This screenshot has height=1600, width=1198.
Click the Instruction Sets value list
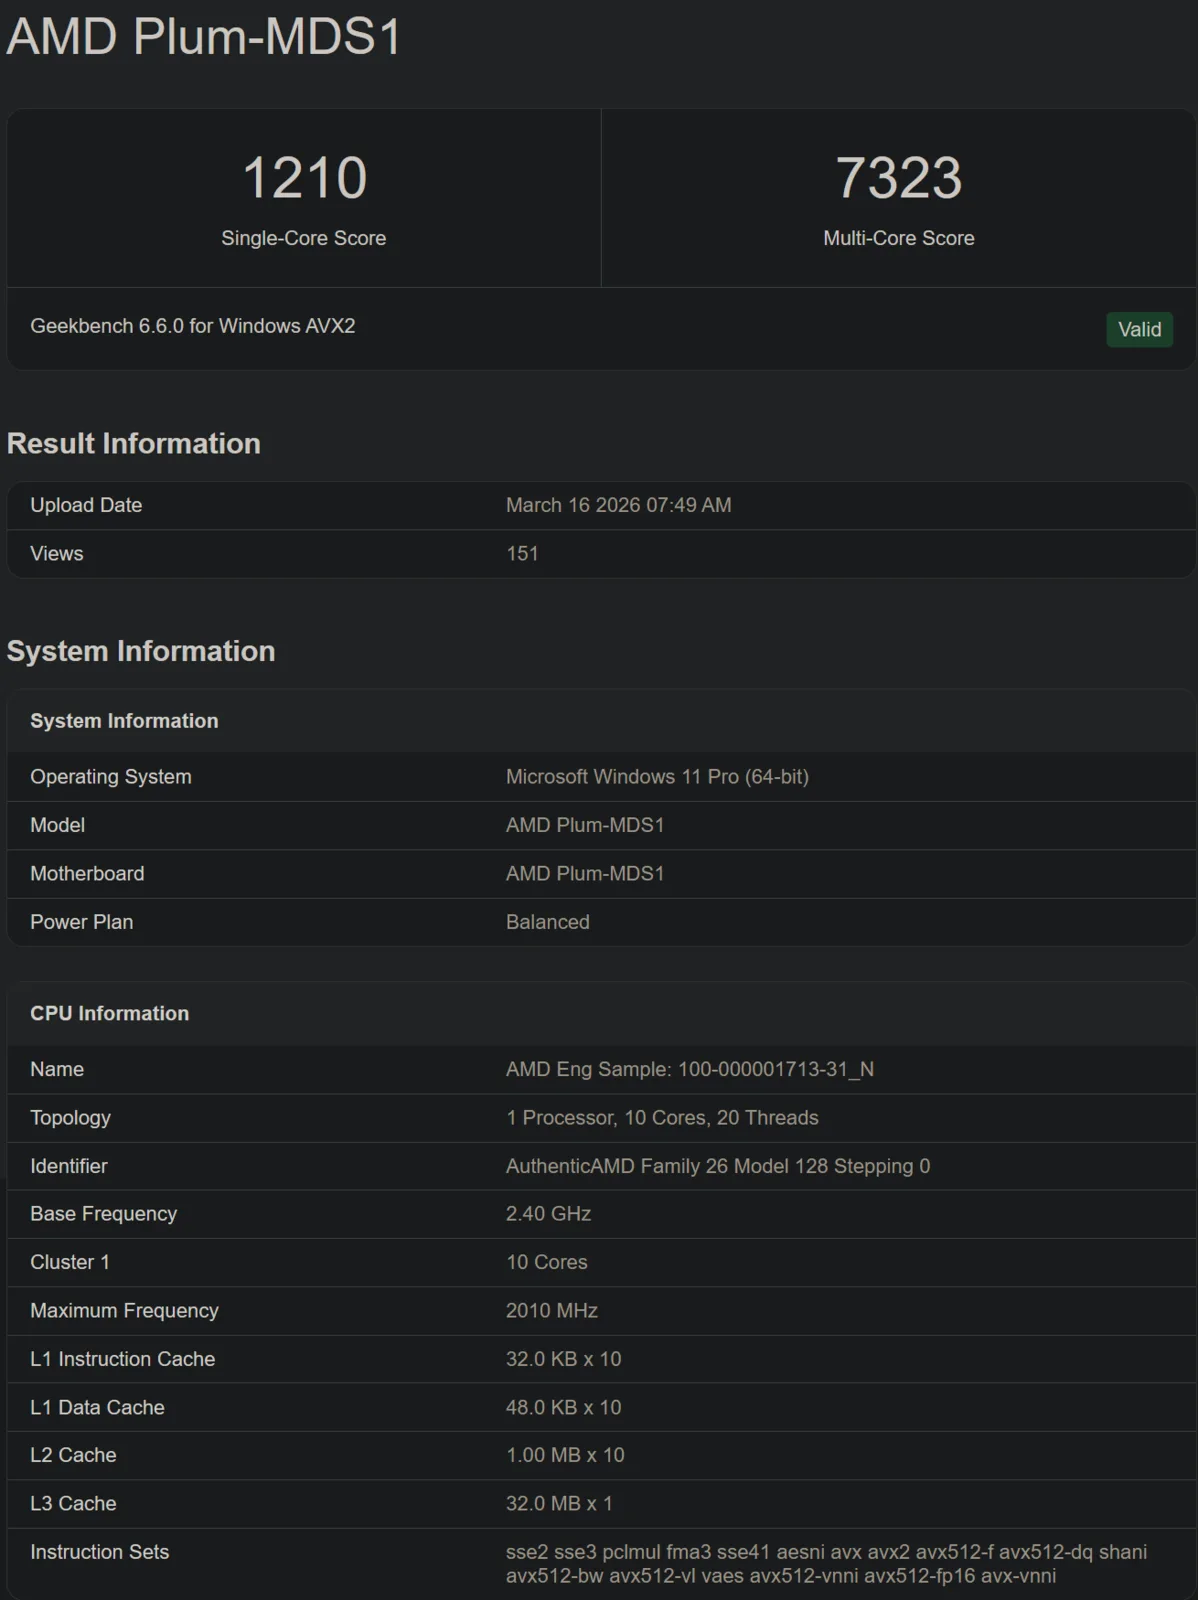[826, 1564]
